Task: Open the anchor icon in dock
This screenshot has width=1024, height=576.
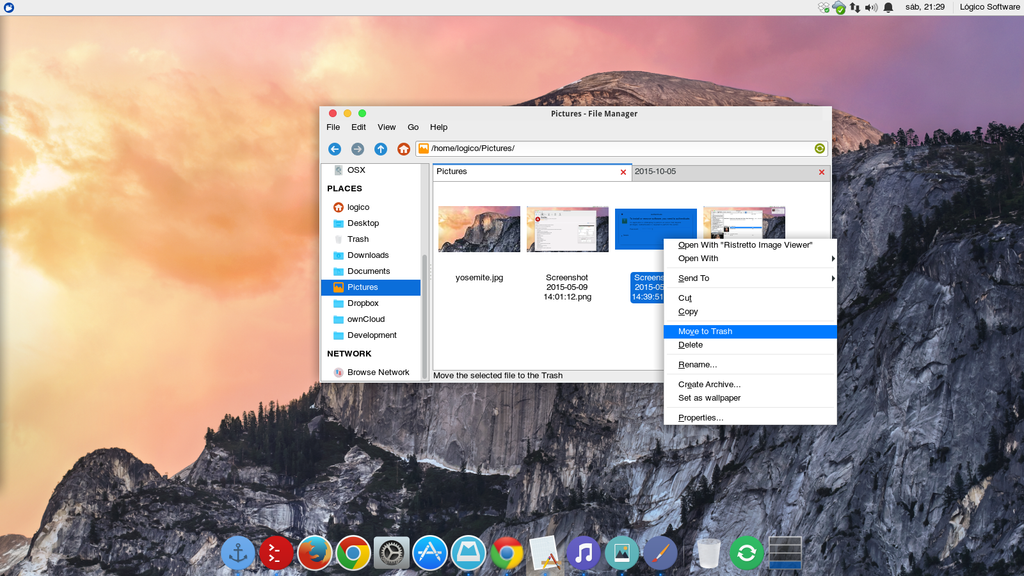Action: pos(238,554)
